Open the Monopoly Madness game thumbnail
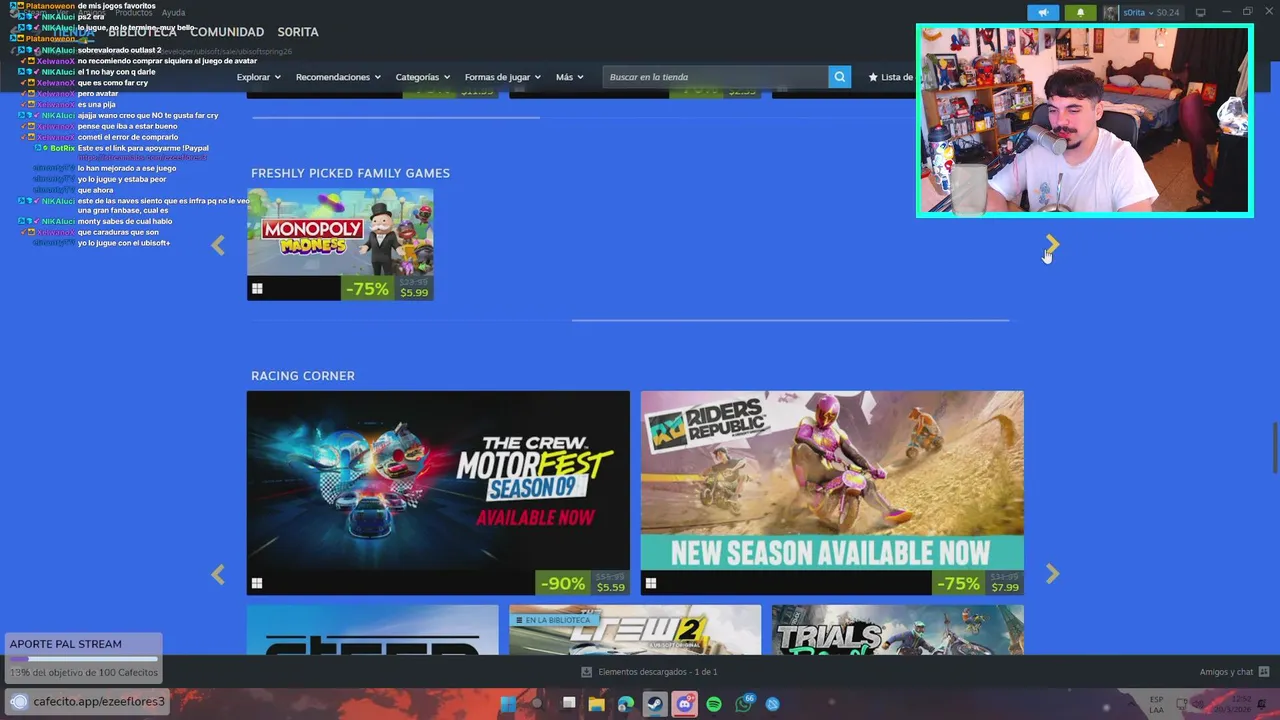 coord(340,232)
